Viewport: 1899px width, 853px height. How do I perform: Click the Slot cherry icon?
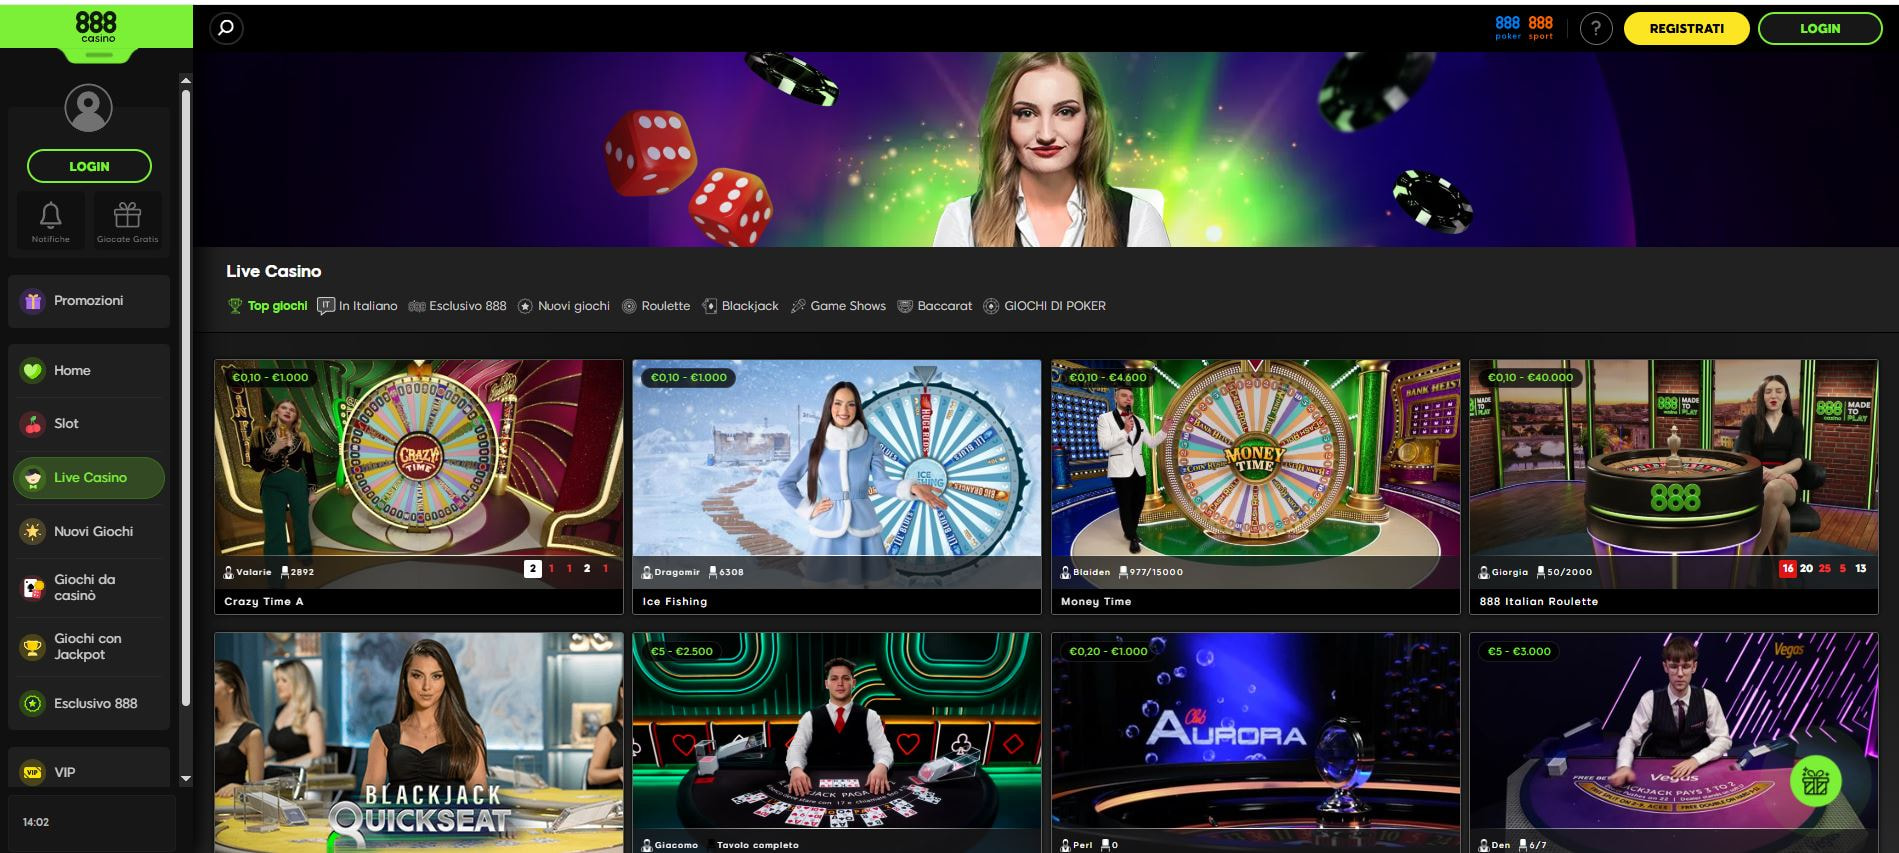tap(33, 424)
